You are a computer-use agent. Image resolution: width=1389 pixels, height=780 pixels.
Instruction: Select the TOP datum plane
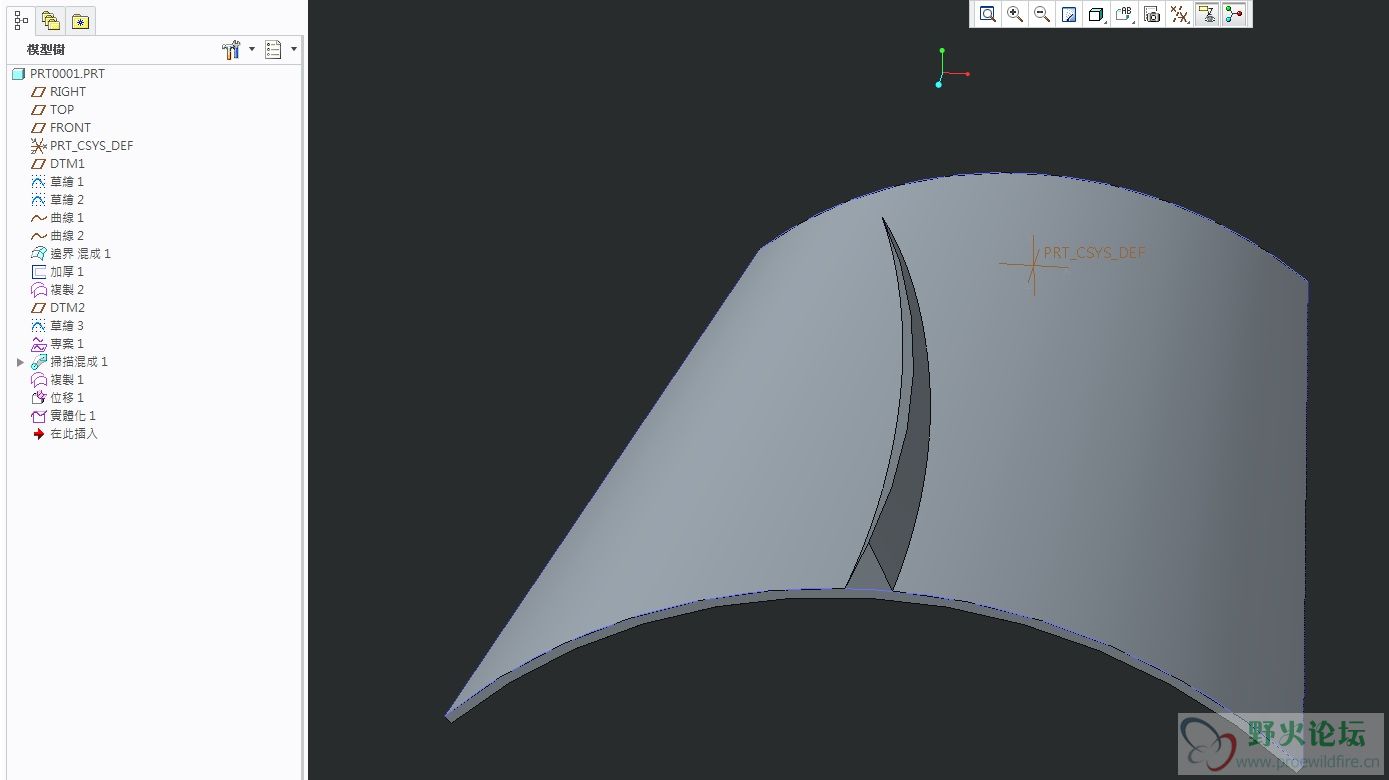click(x=53, y=110)
